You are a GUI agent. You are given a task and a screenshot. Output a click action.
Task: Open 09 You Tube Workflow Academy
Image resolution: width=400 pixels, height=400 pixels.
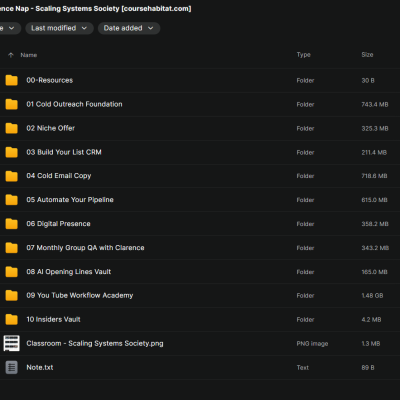pos(80,296)
